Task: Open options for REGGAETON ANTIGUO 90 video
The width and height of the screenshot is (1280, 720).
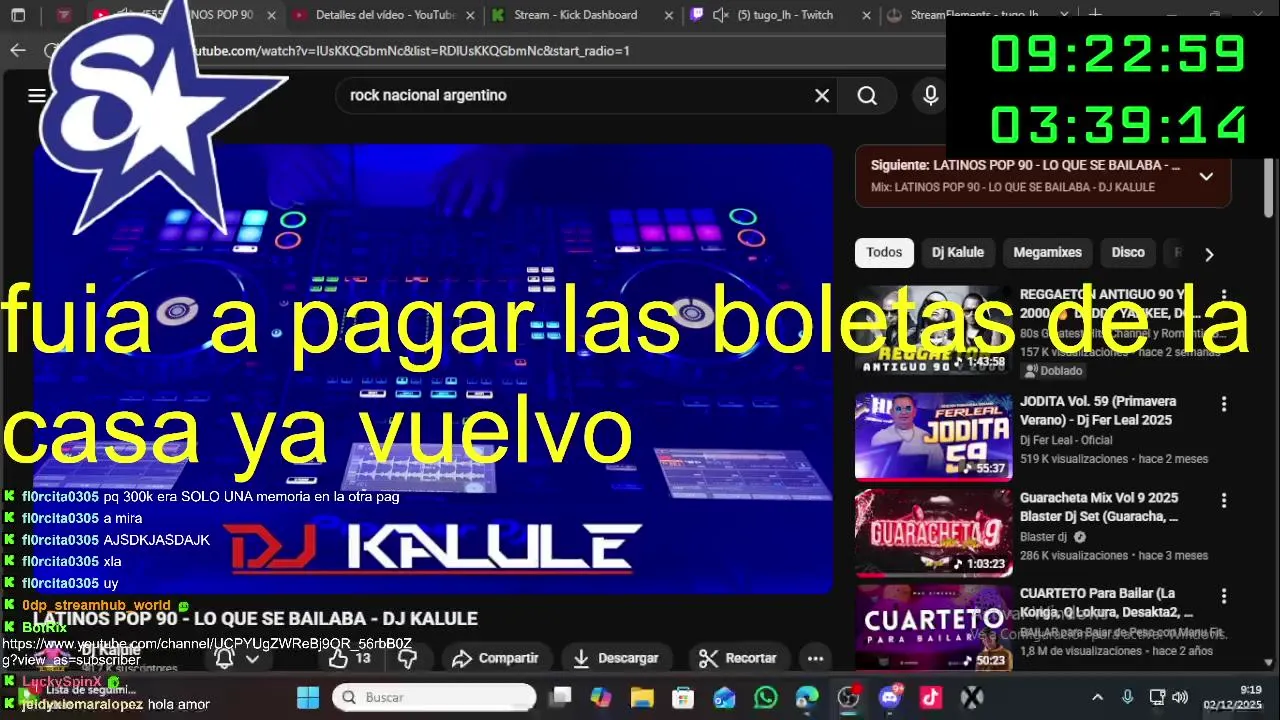Action: tap(1223, 297)
